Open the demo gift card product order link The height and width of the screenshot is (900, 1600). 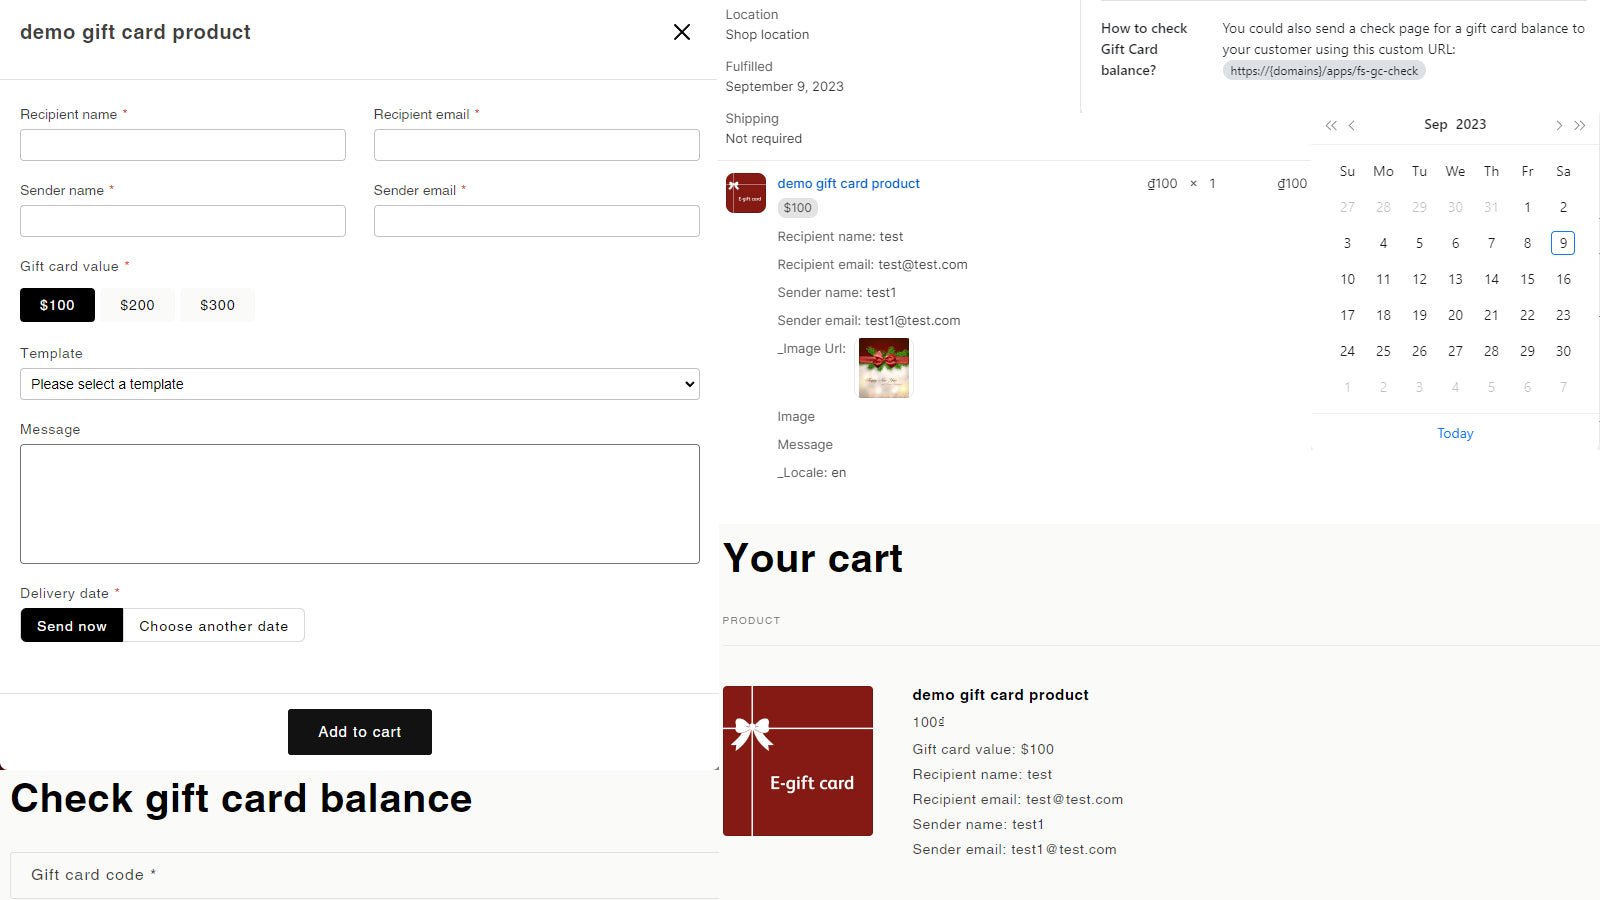pyautogui.click(x=848, y=183)
